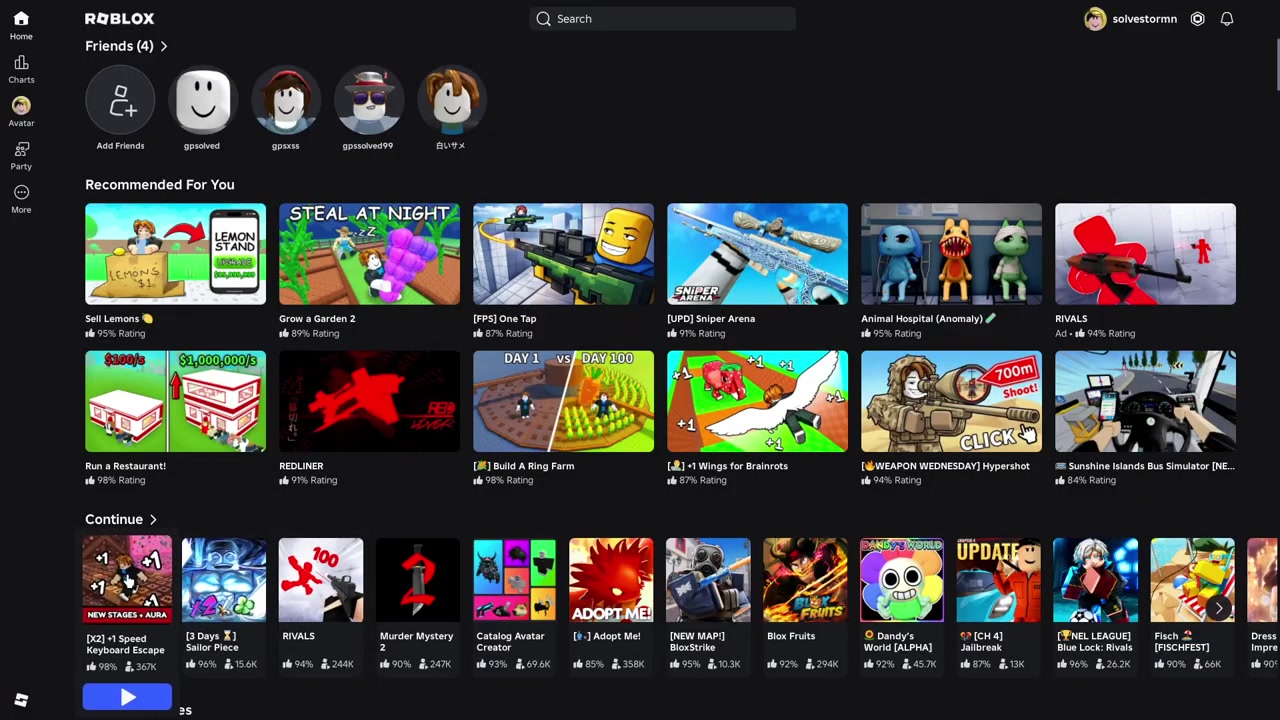Open friend gpsxss's avatar
The width and height of the screenshot is (1280, 720).
coord(286,100)
